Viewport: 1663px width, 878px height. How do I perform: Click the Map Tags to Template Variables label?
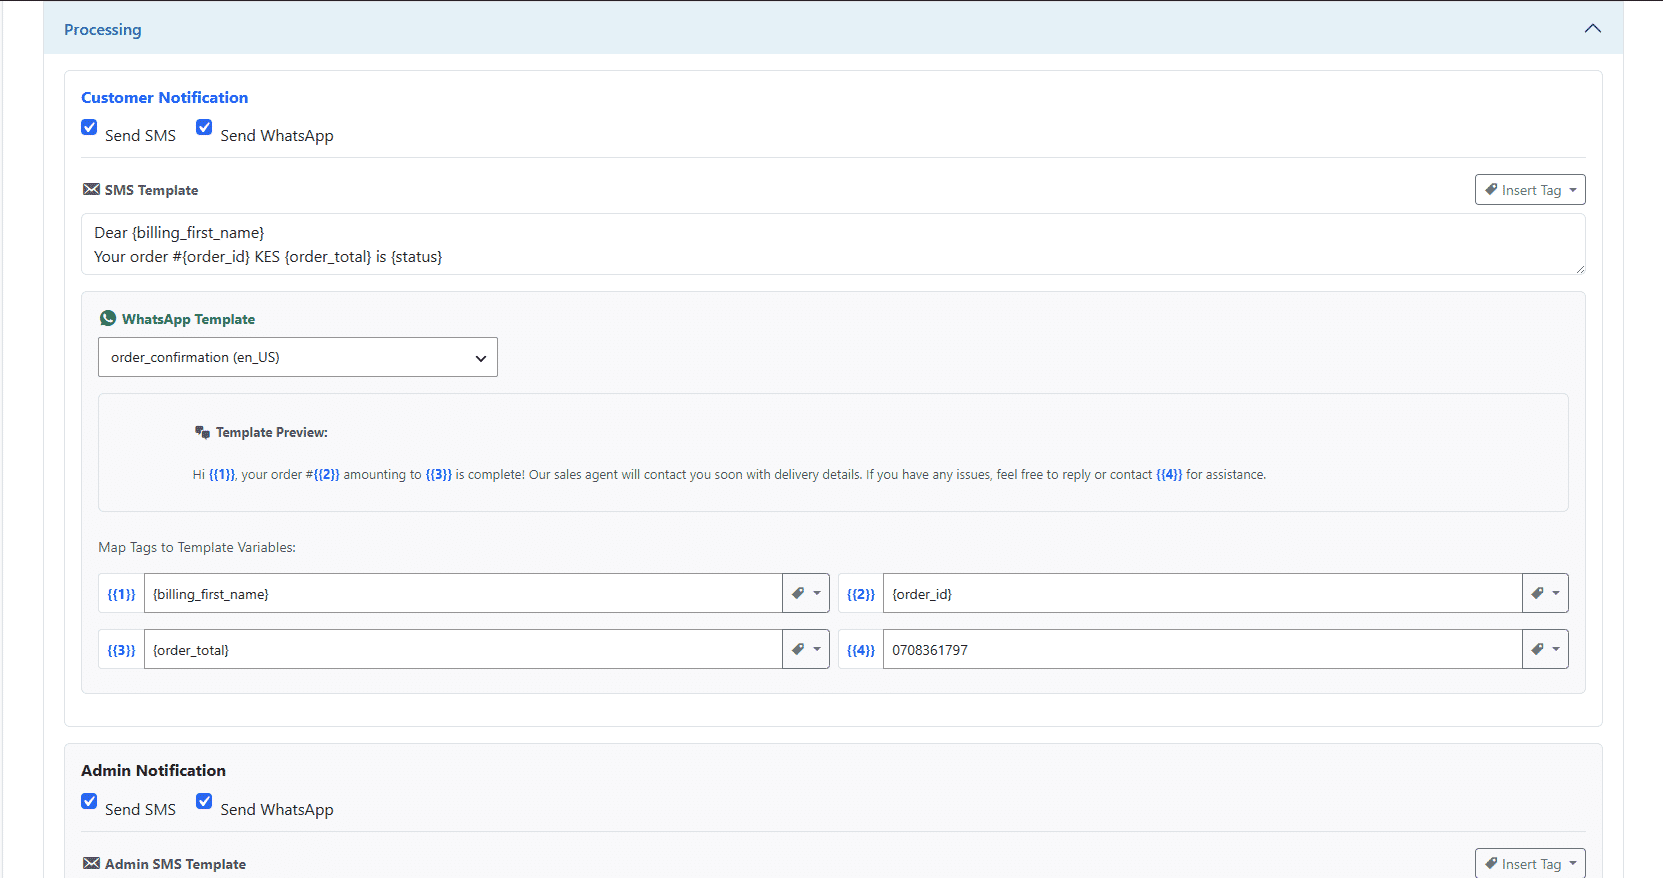pos(197,547)
